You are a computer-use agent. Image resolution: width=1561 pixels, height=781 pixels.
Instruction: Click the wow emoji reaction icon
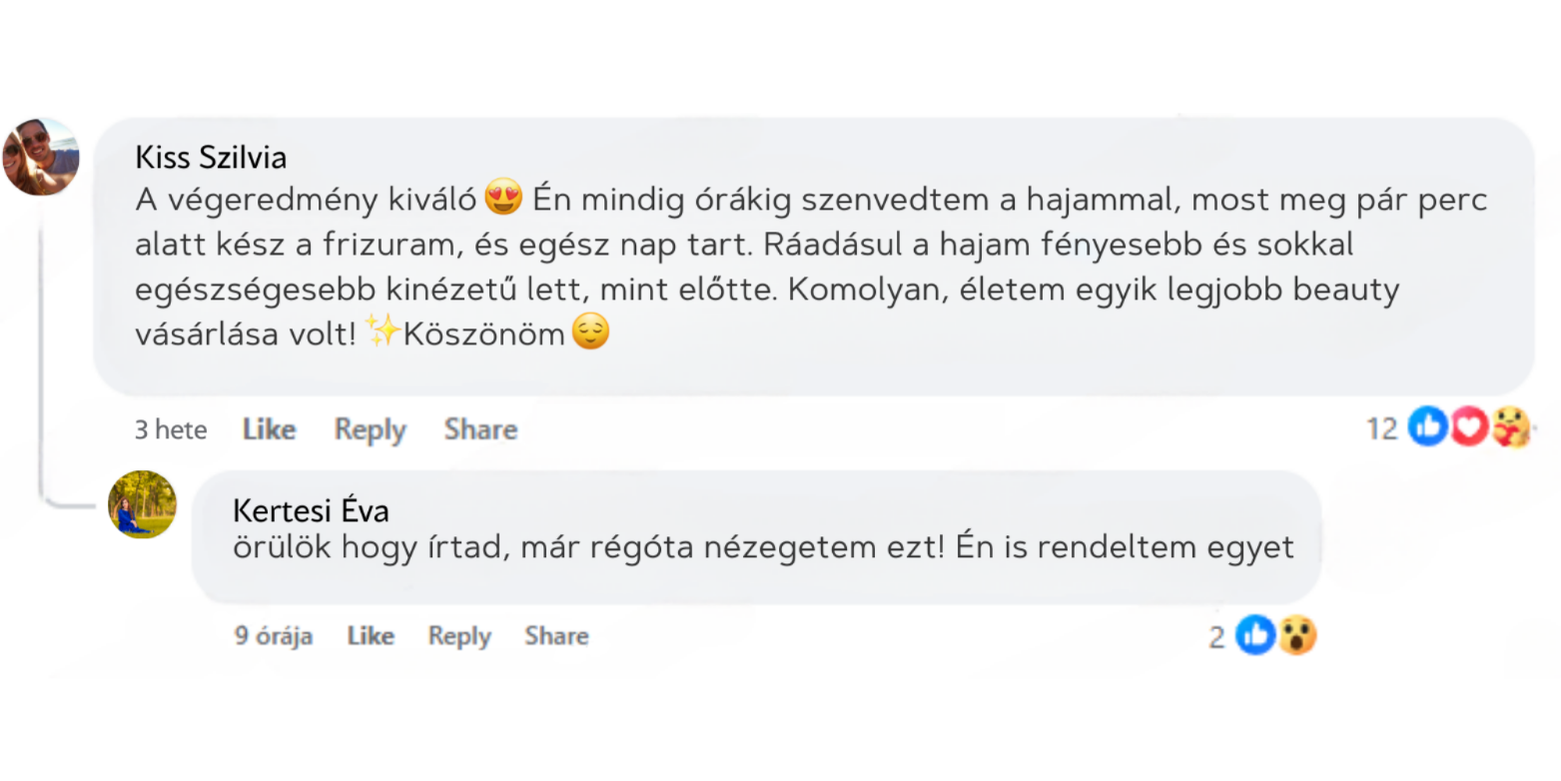(x=1296, y=635)
